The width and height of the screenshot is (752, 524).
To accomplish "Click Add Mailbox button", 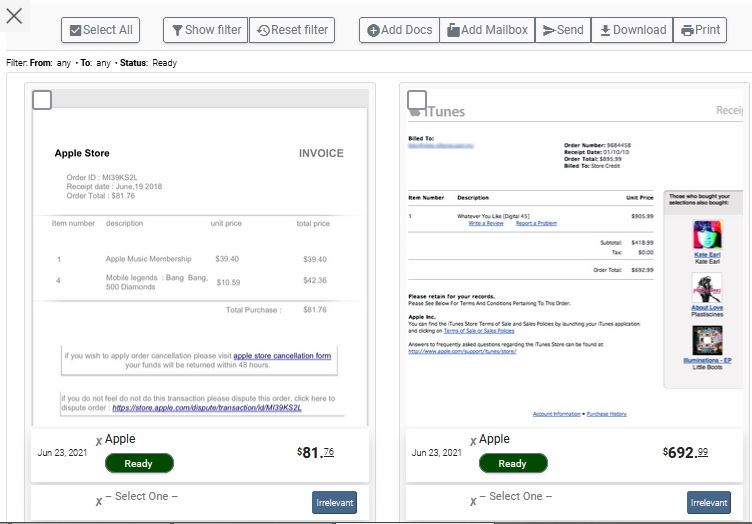I will (487, 30).
